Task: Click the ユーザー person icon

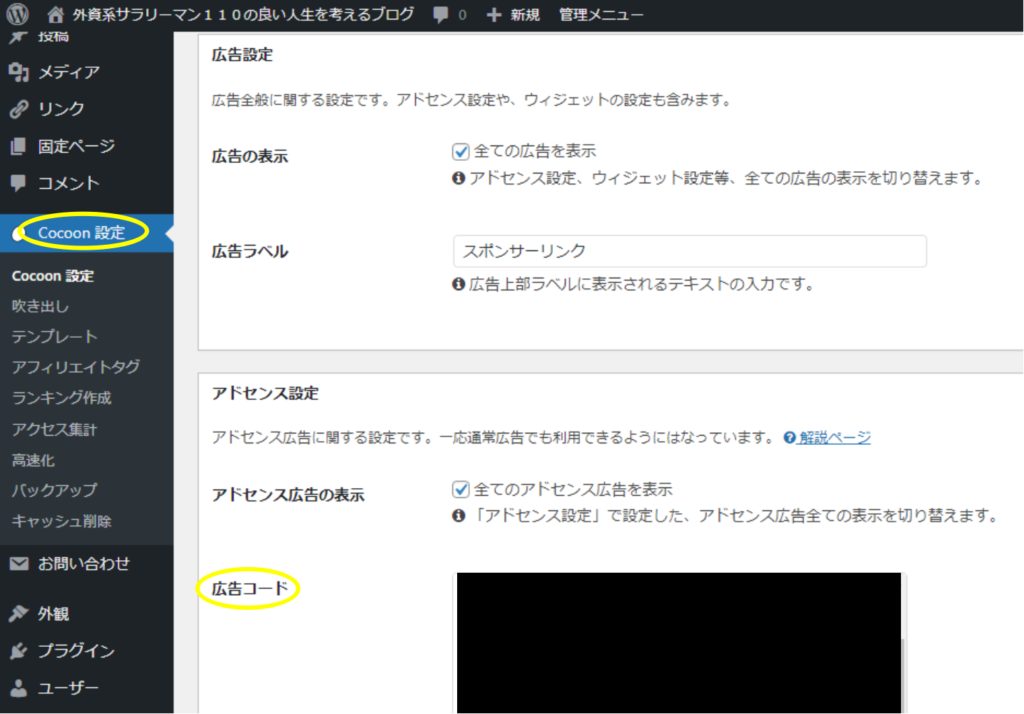Action: click(19, 688)
